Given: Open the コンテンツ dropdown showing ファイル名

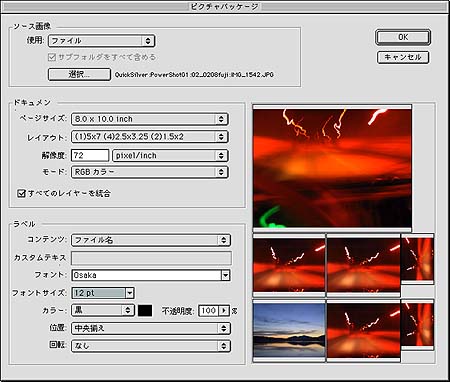Looking at the screenshot, I should click(x=151, y=240).
